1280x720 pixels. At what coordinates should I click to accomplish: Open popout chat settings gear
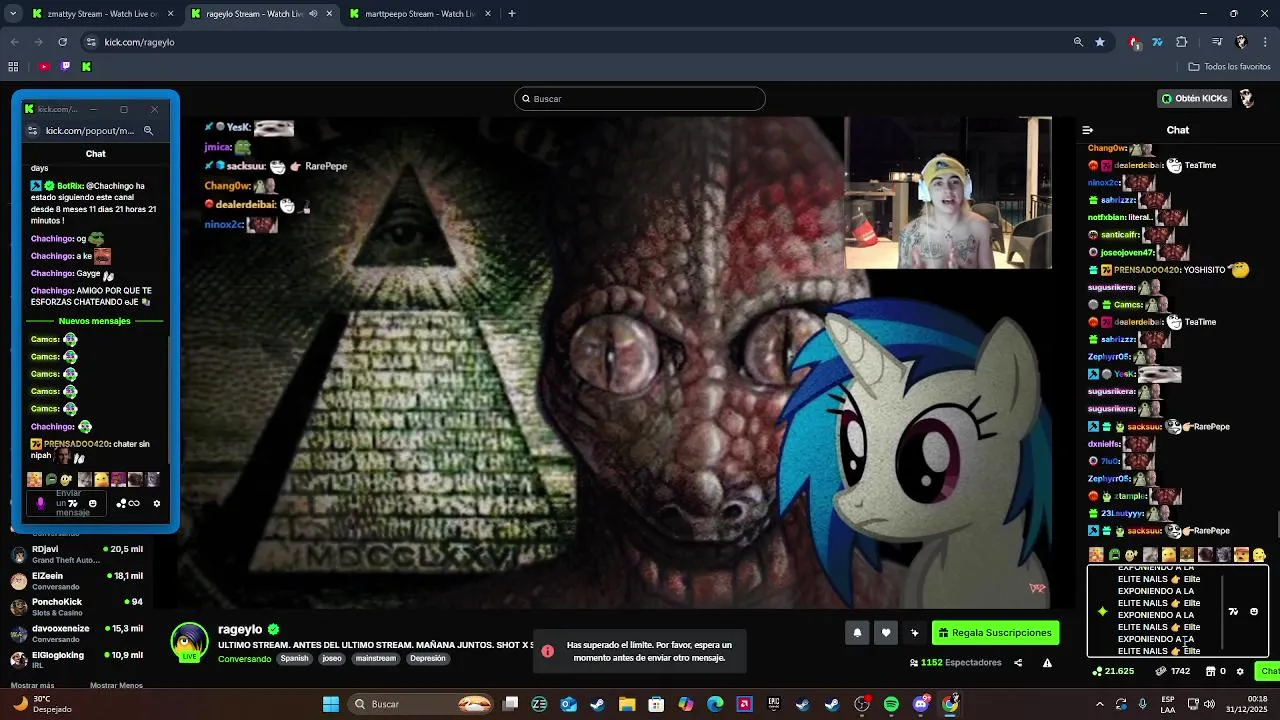coord(157,503)
